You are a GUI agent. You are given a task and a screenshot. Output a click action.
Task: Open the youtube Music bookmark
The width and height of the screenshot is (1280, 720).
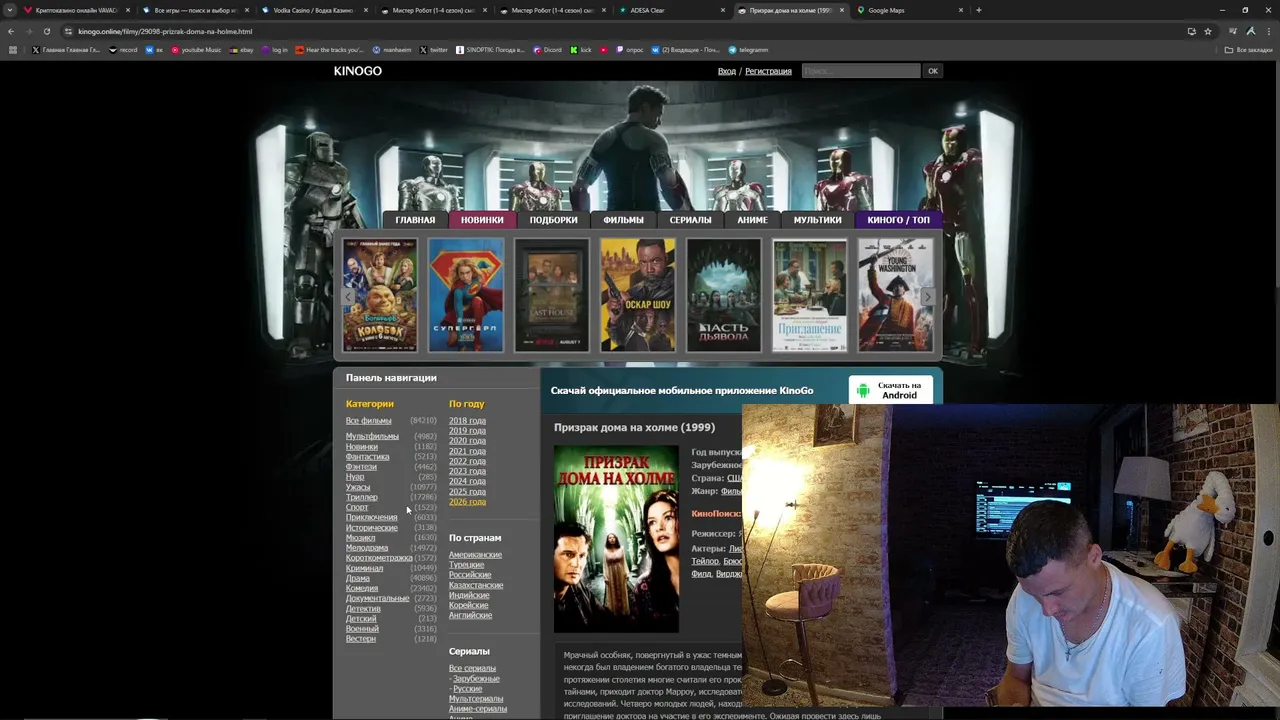pyautogui.click(x=196, y=50)
